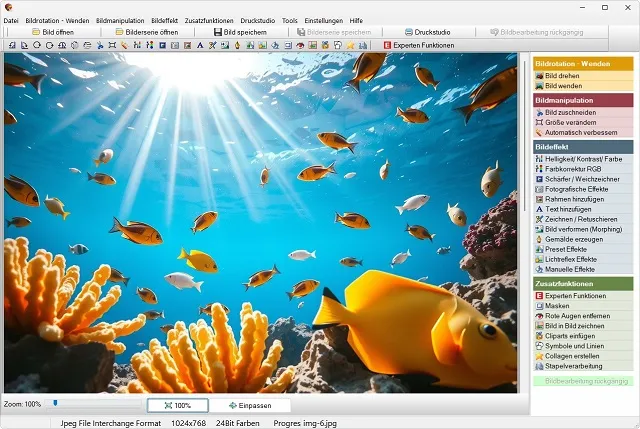The image size is (640, 429).
Task: Click the '1024x768' status bar entry
Action: pos(188,423)
